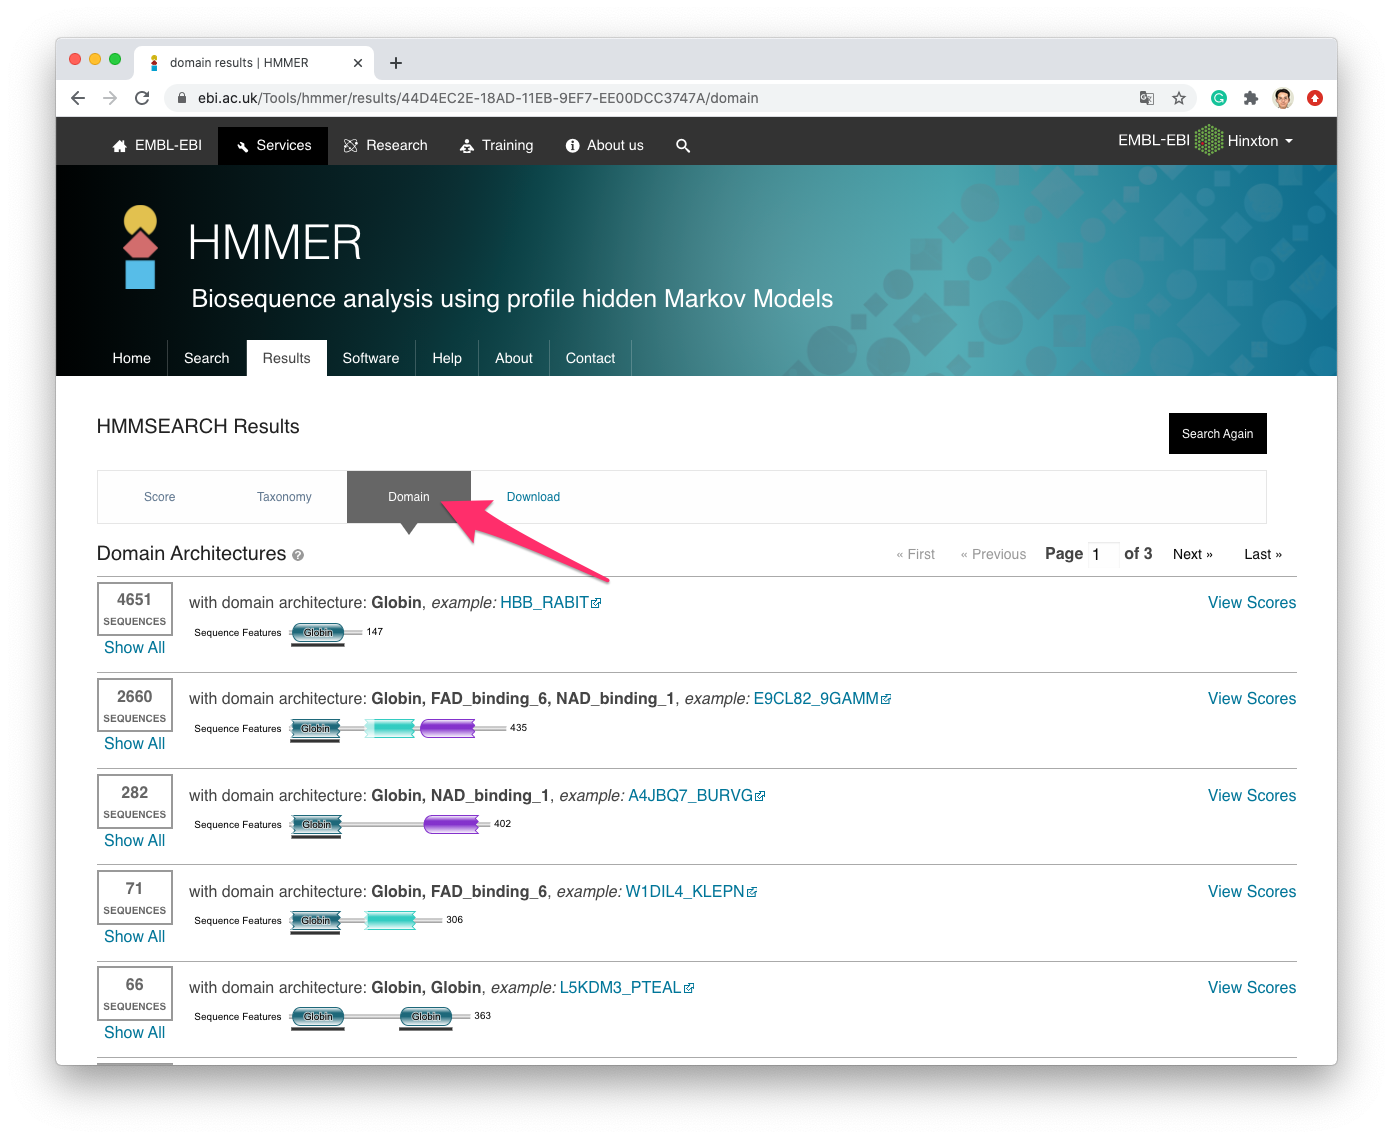
Task: Open the search magnifier in the EMBL-EBI navbar
Action: pyautogui.click(x=683, y=145)
